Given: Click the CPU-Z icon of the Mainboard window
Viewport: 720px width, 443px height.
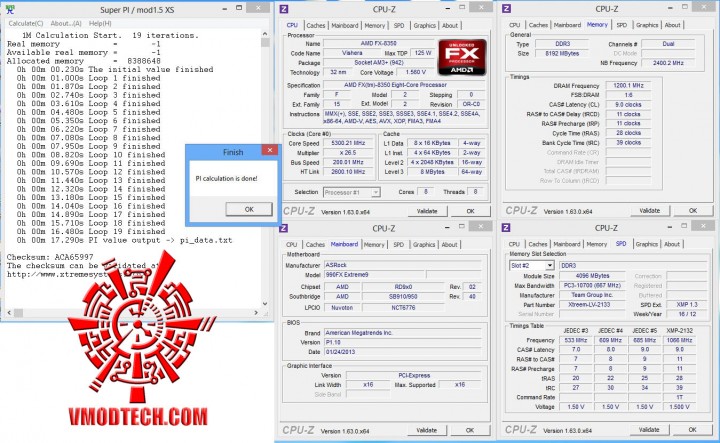Looking at the screenshot, I should pos(284,228).
